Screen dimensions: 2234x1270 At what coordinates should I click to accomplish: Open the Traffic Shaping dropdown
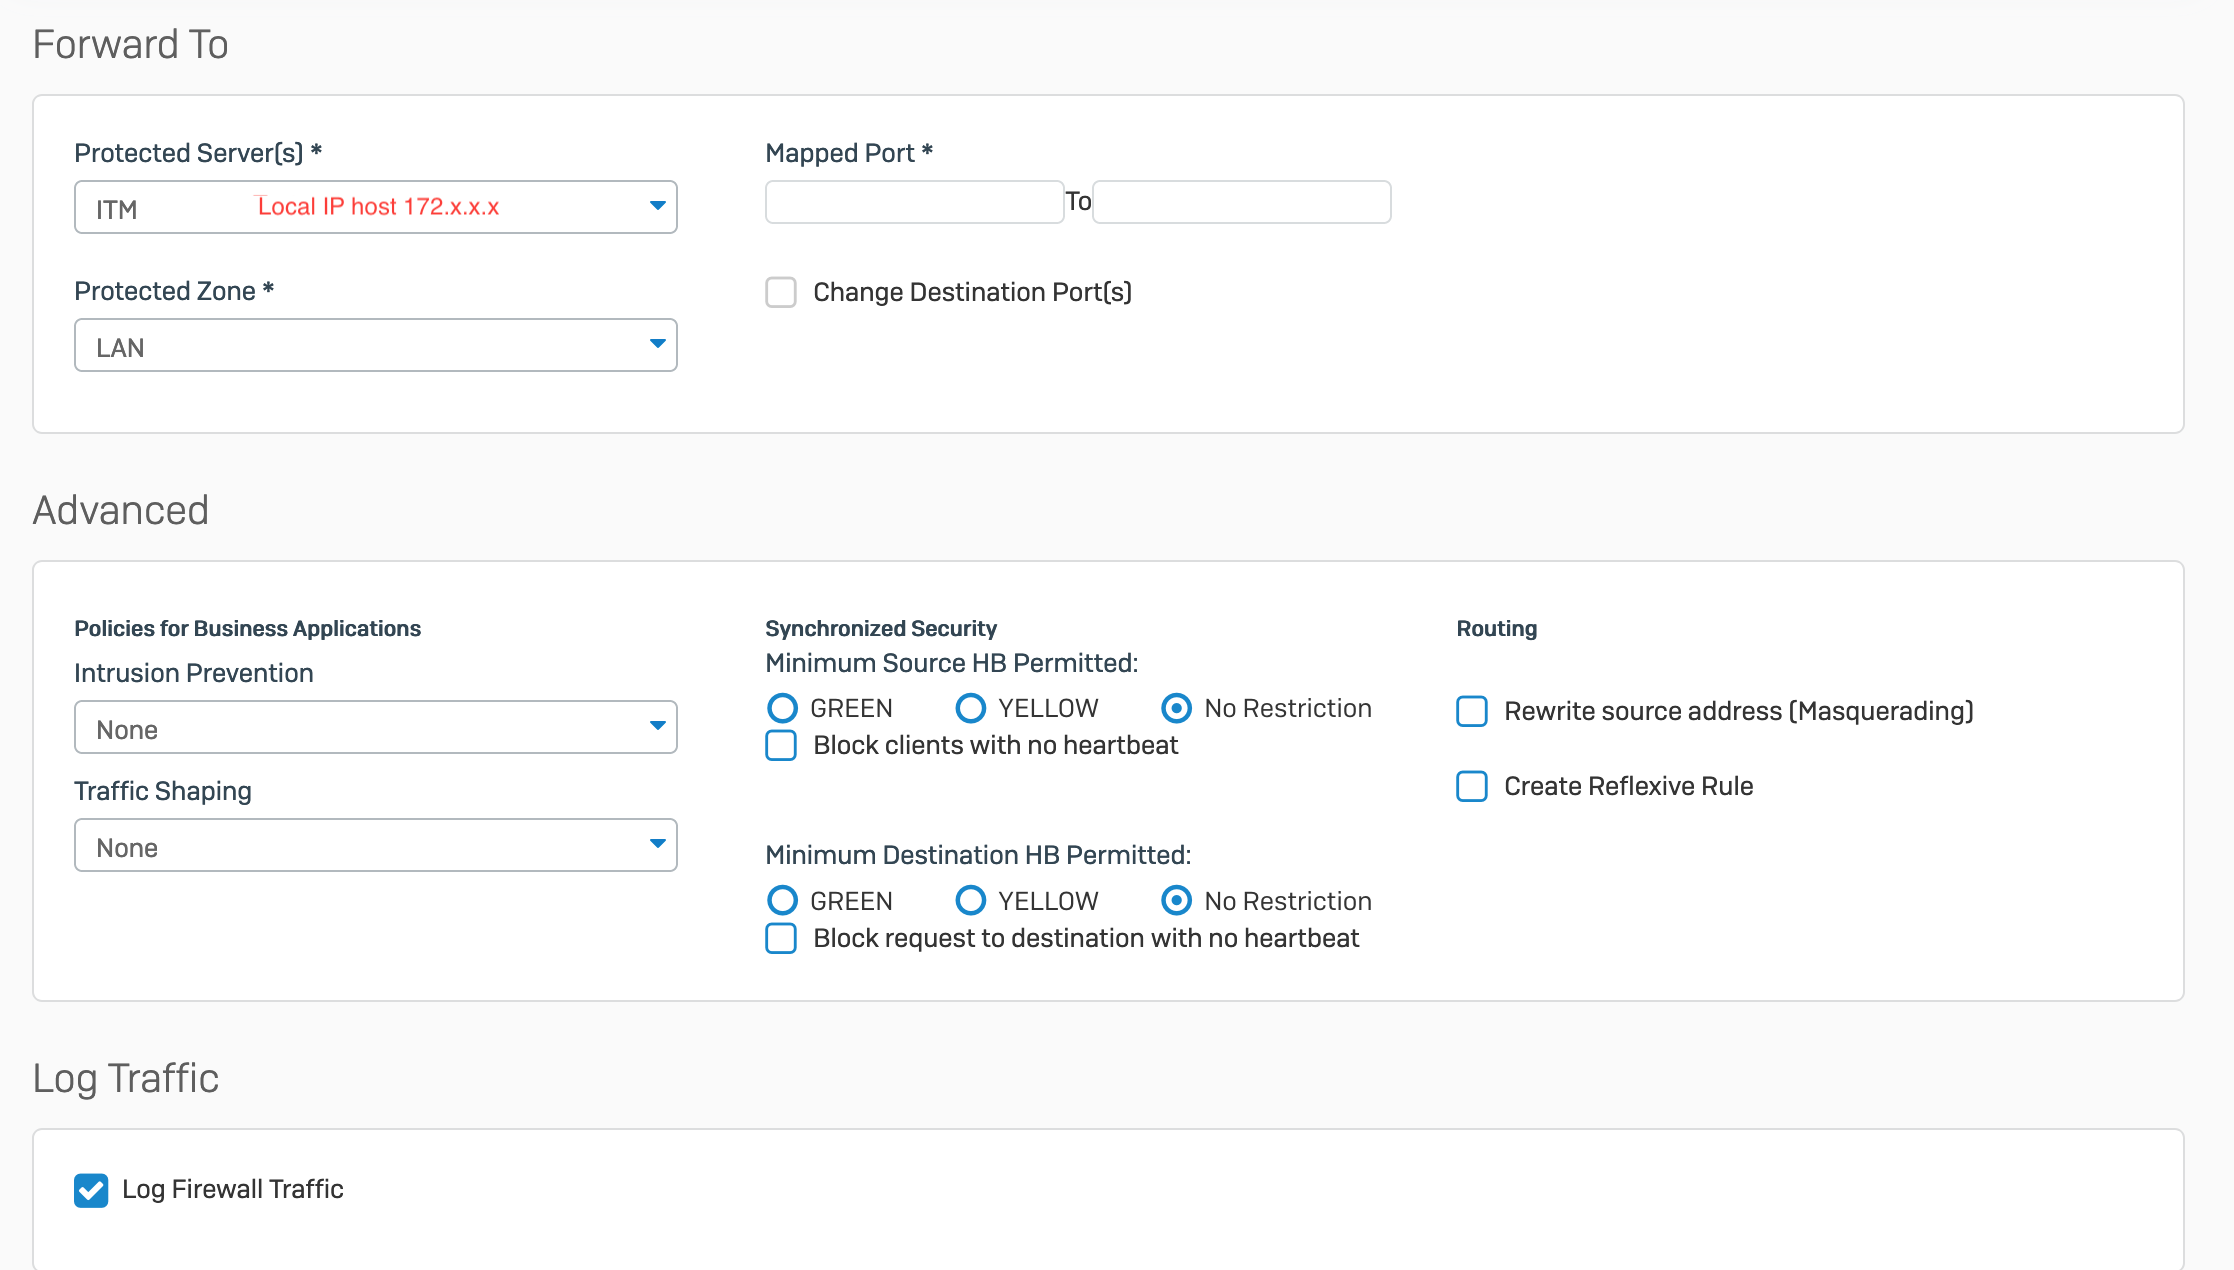375,846
